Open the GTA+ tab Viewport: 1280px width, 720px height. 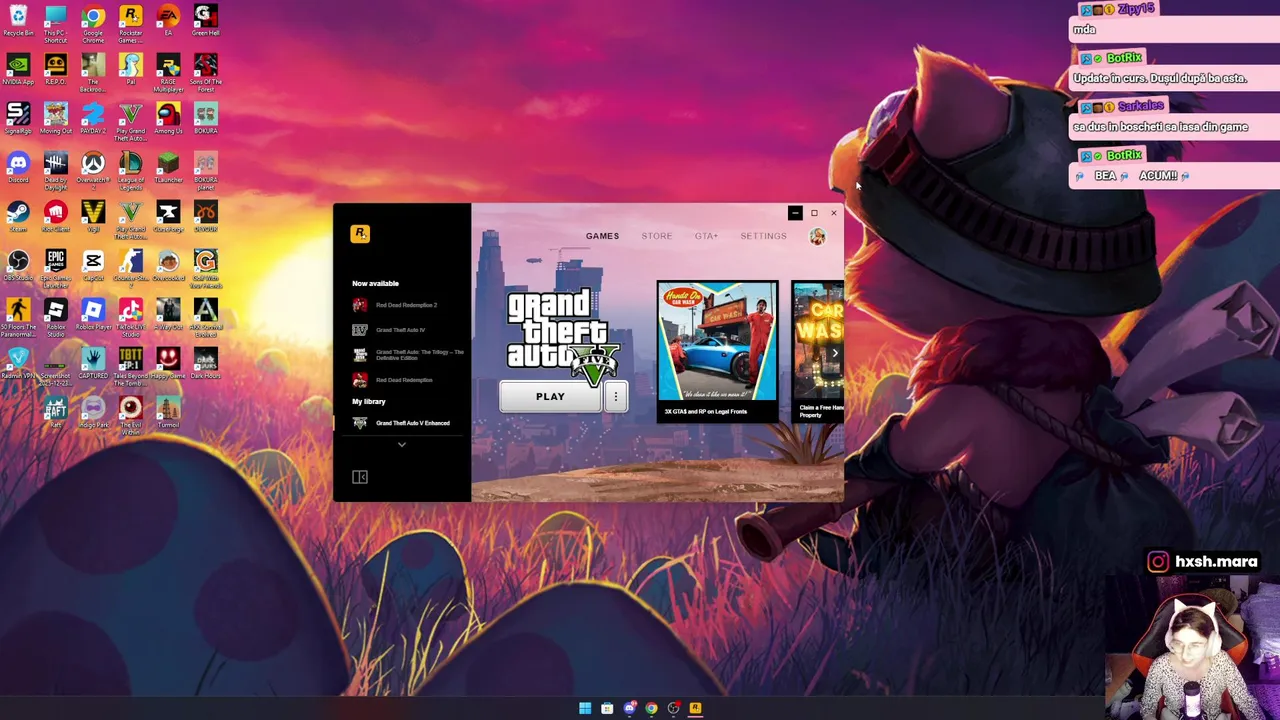tap(706, 236)
